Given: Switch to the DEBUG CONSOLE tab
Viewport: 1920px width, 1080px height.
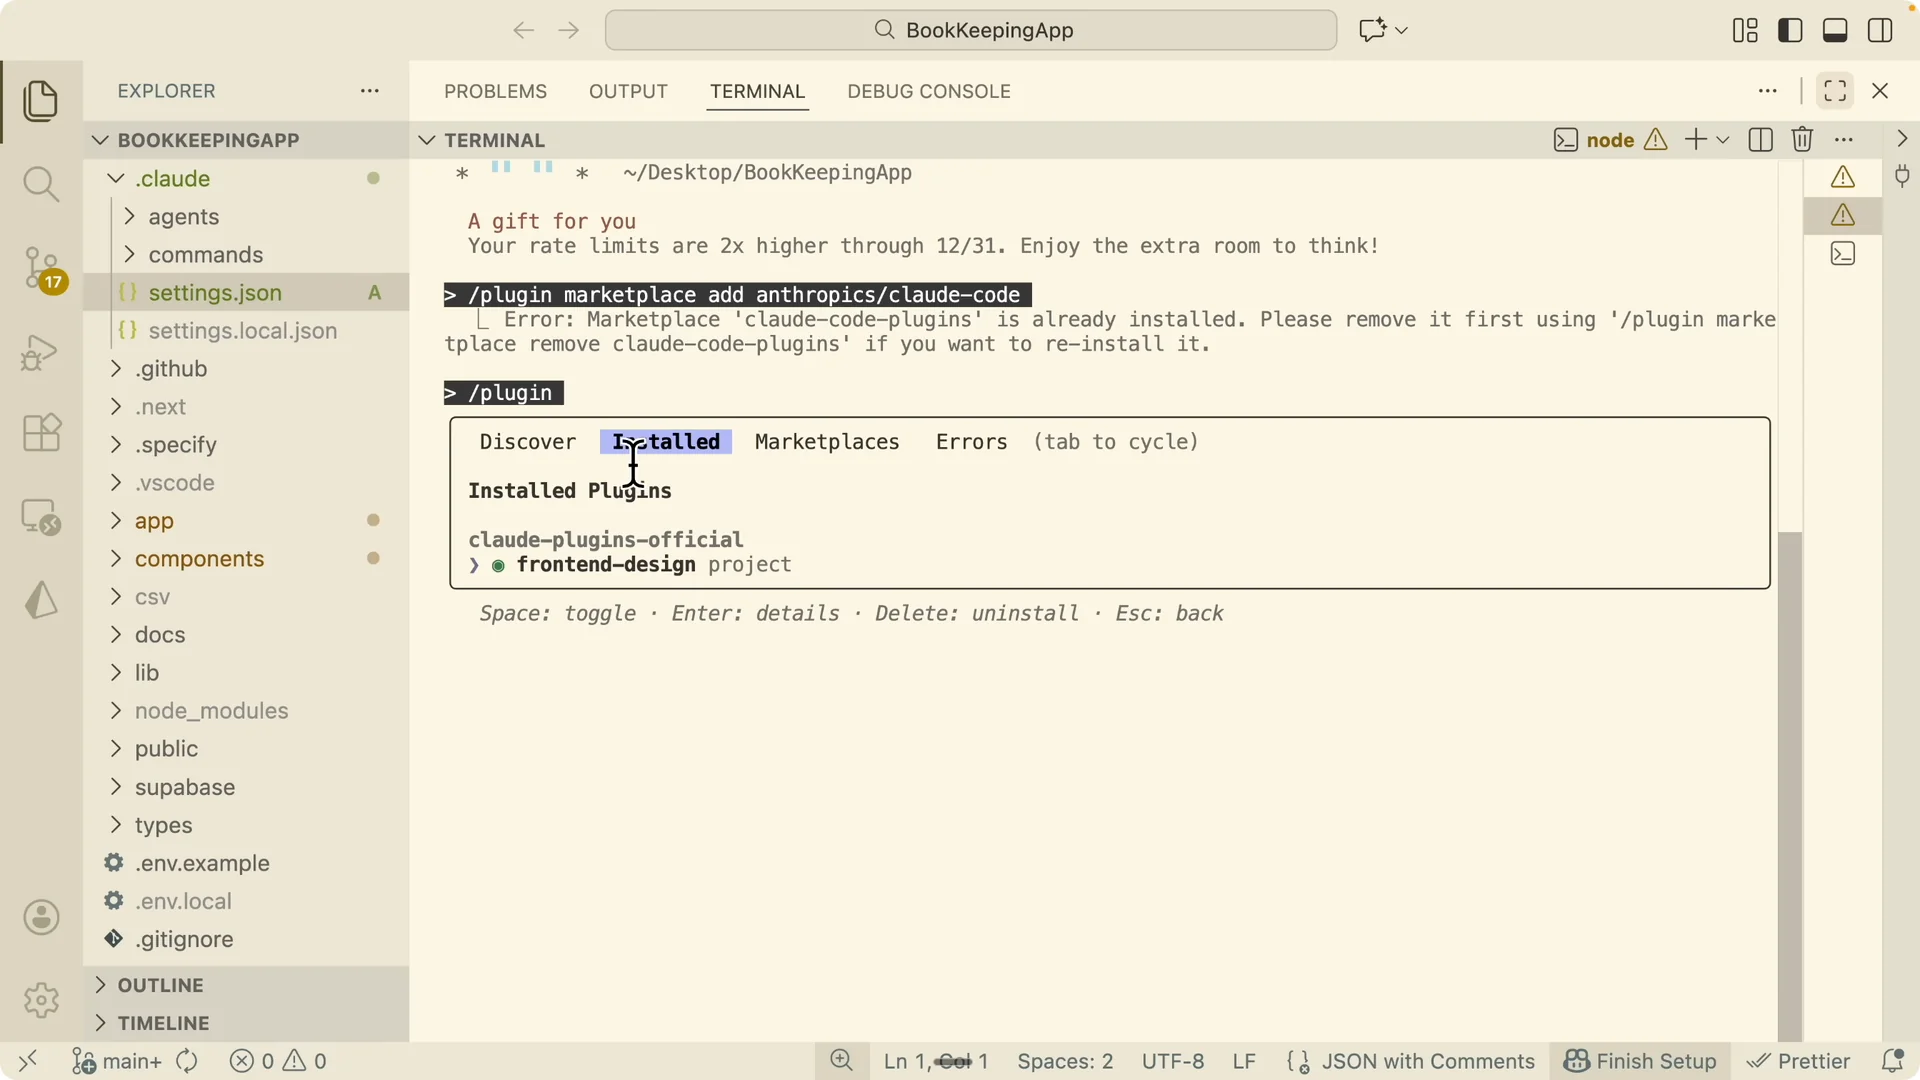Looking at the screenshot, I should (929, 91).
